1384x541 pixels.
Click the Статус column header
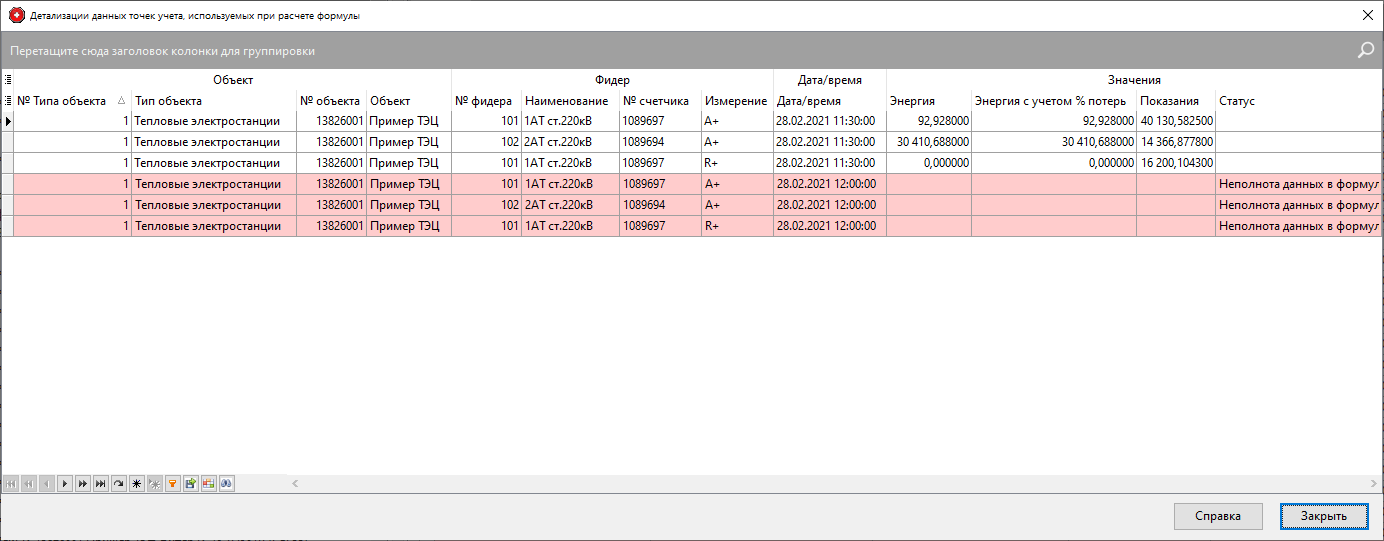[x=1296, y=101]
